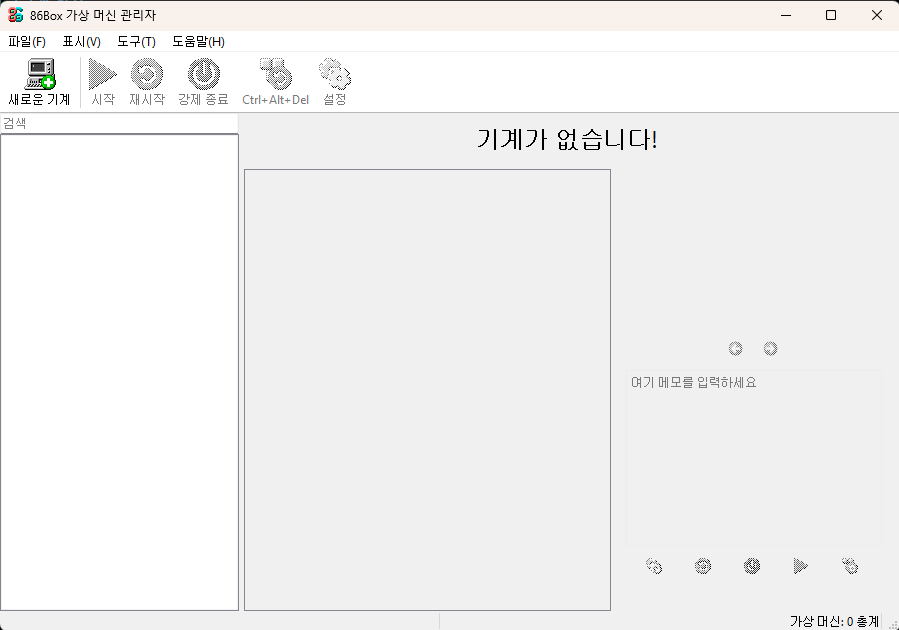
Task: Click the small play icon below notes
Action: (x=801, y=566)
